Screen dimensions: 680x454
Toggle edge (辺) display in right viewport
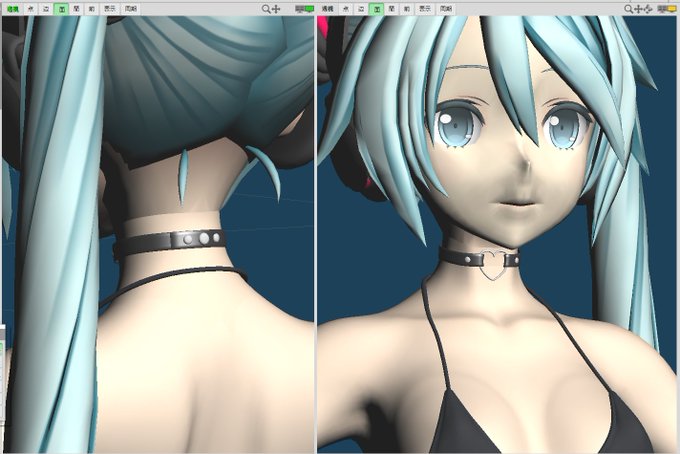(361, 9)
